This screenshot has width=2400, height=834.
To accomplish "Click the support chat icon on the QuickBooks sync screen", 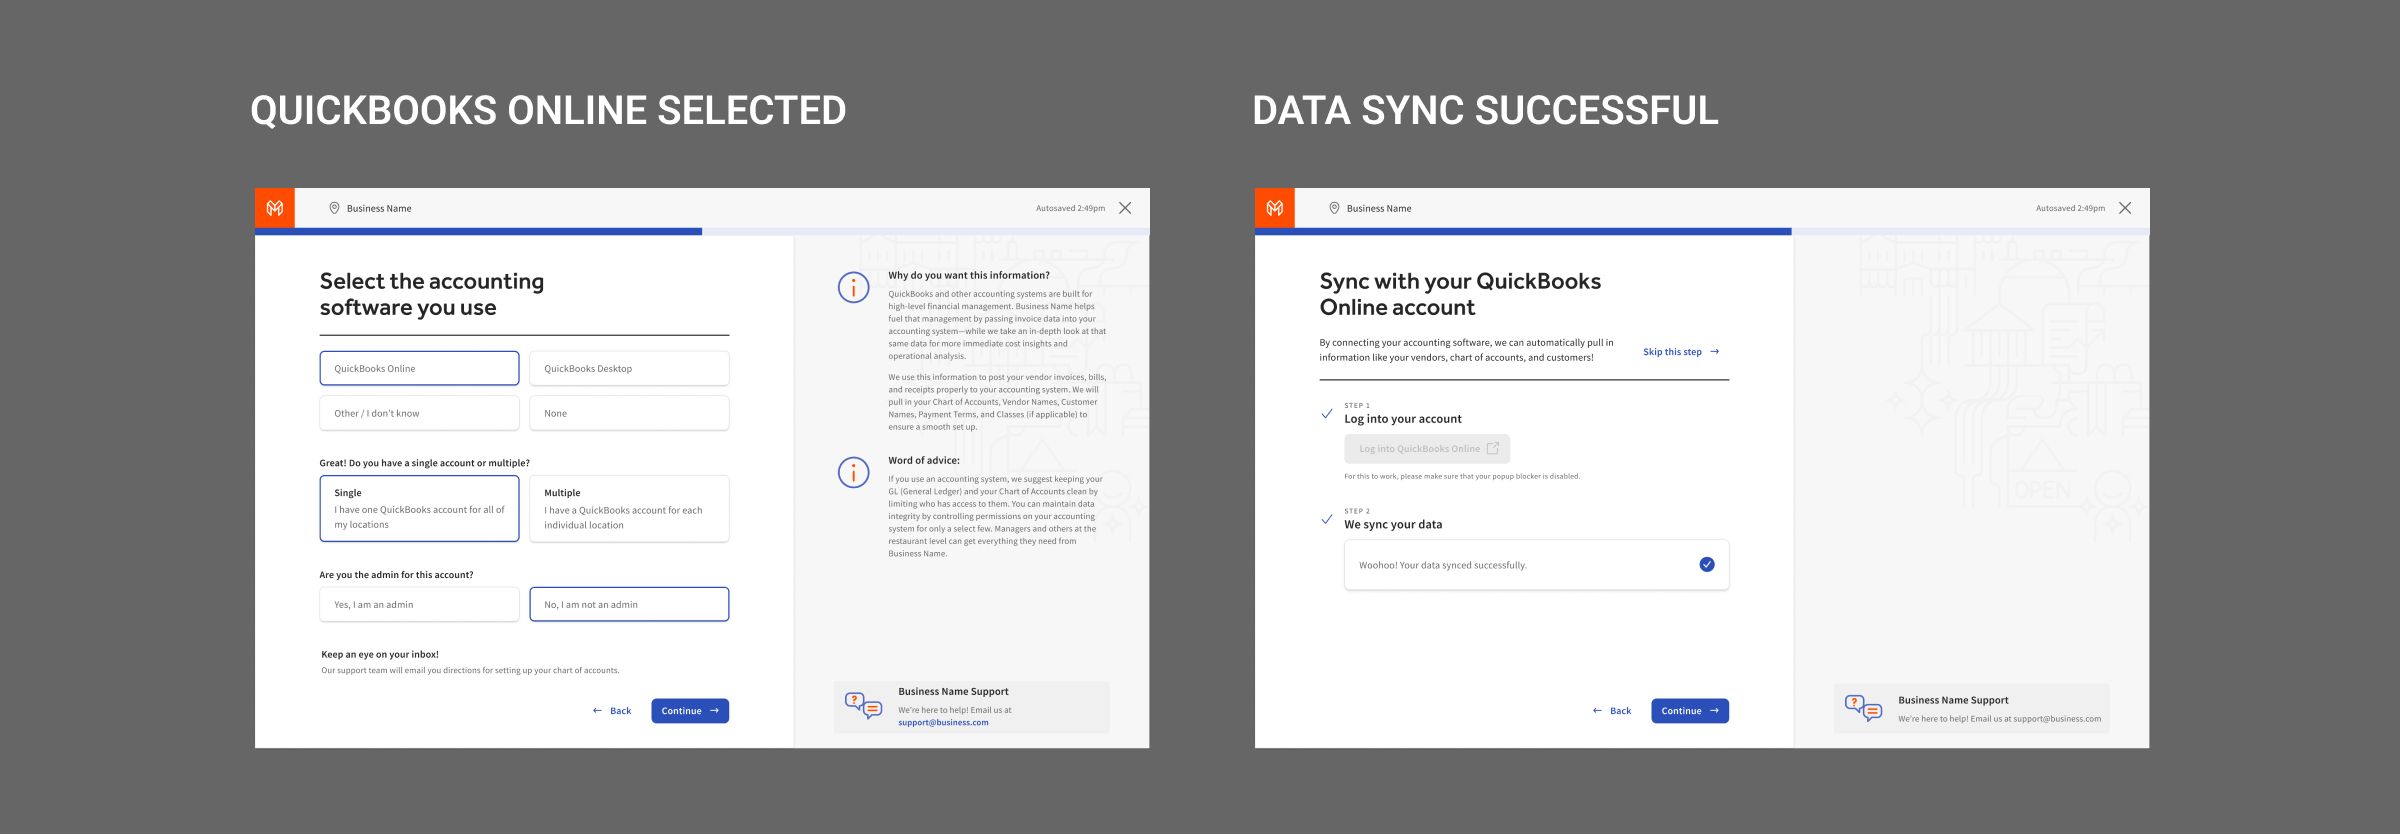I will coord(1863,708).
